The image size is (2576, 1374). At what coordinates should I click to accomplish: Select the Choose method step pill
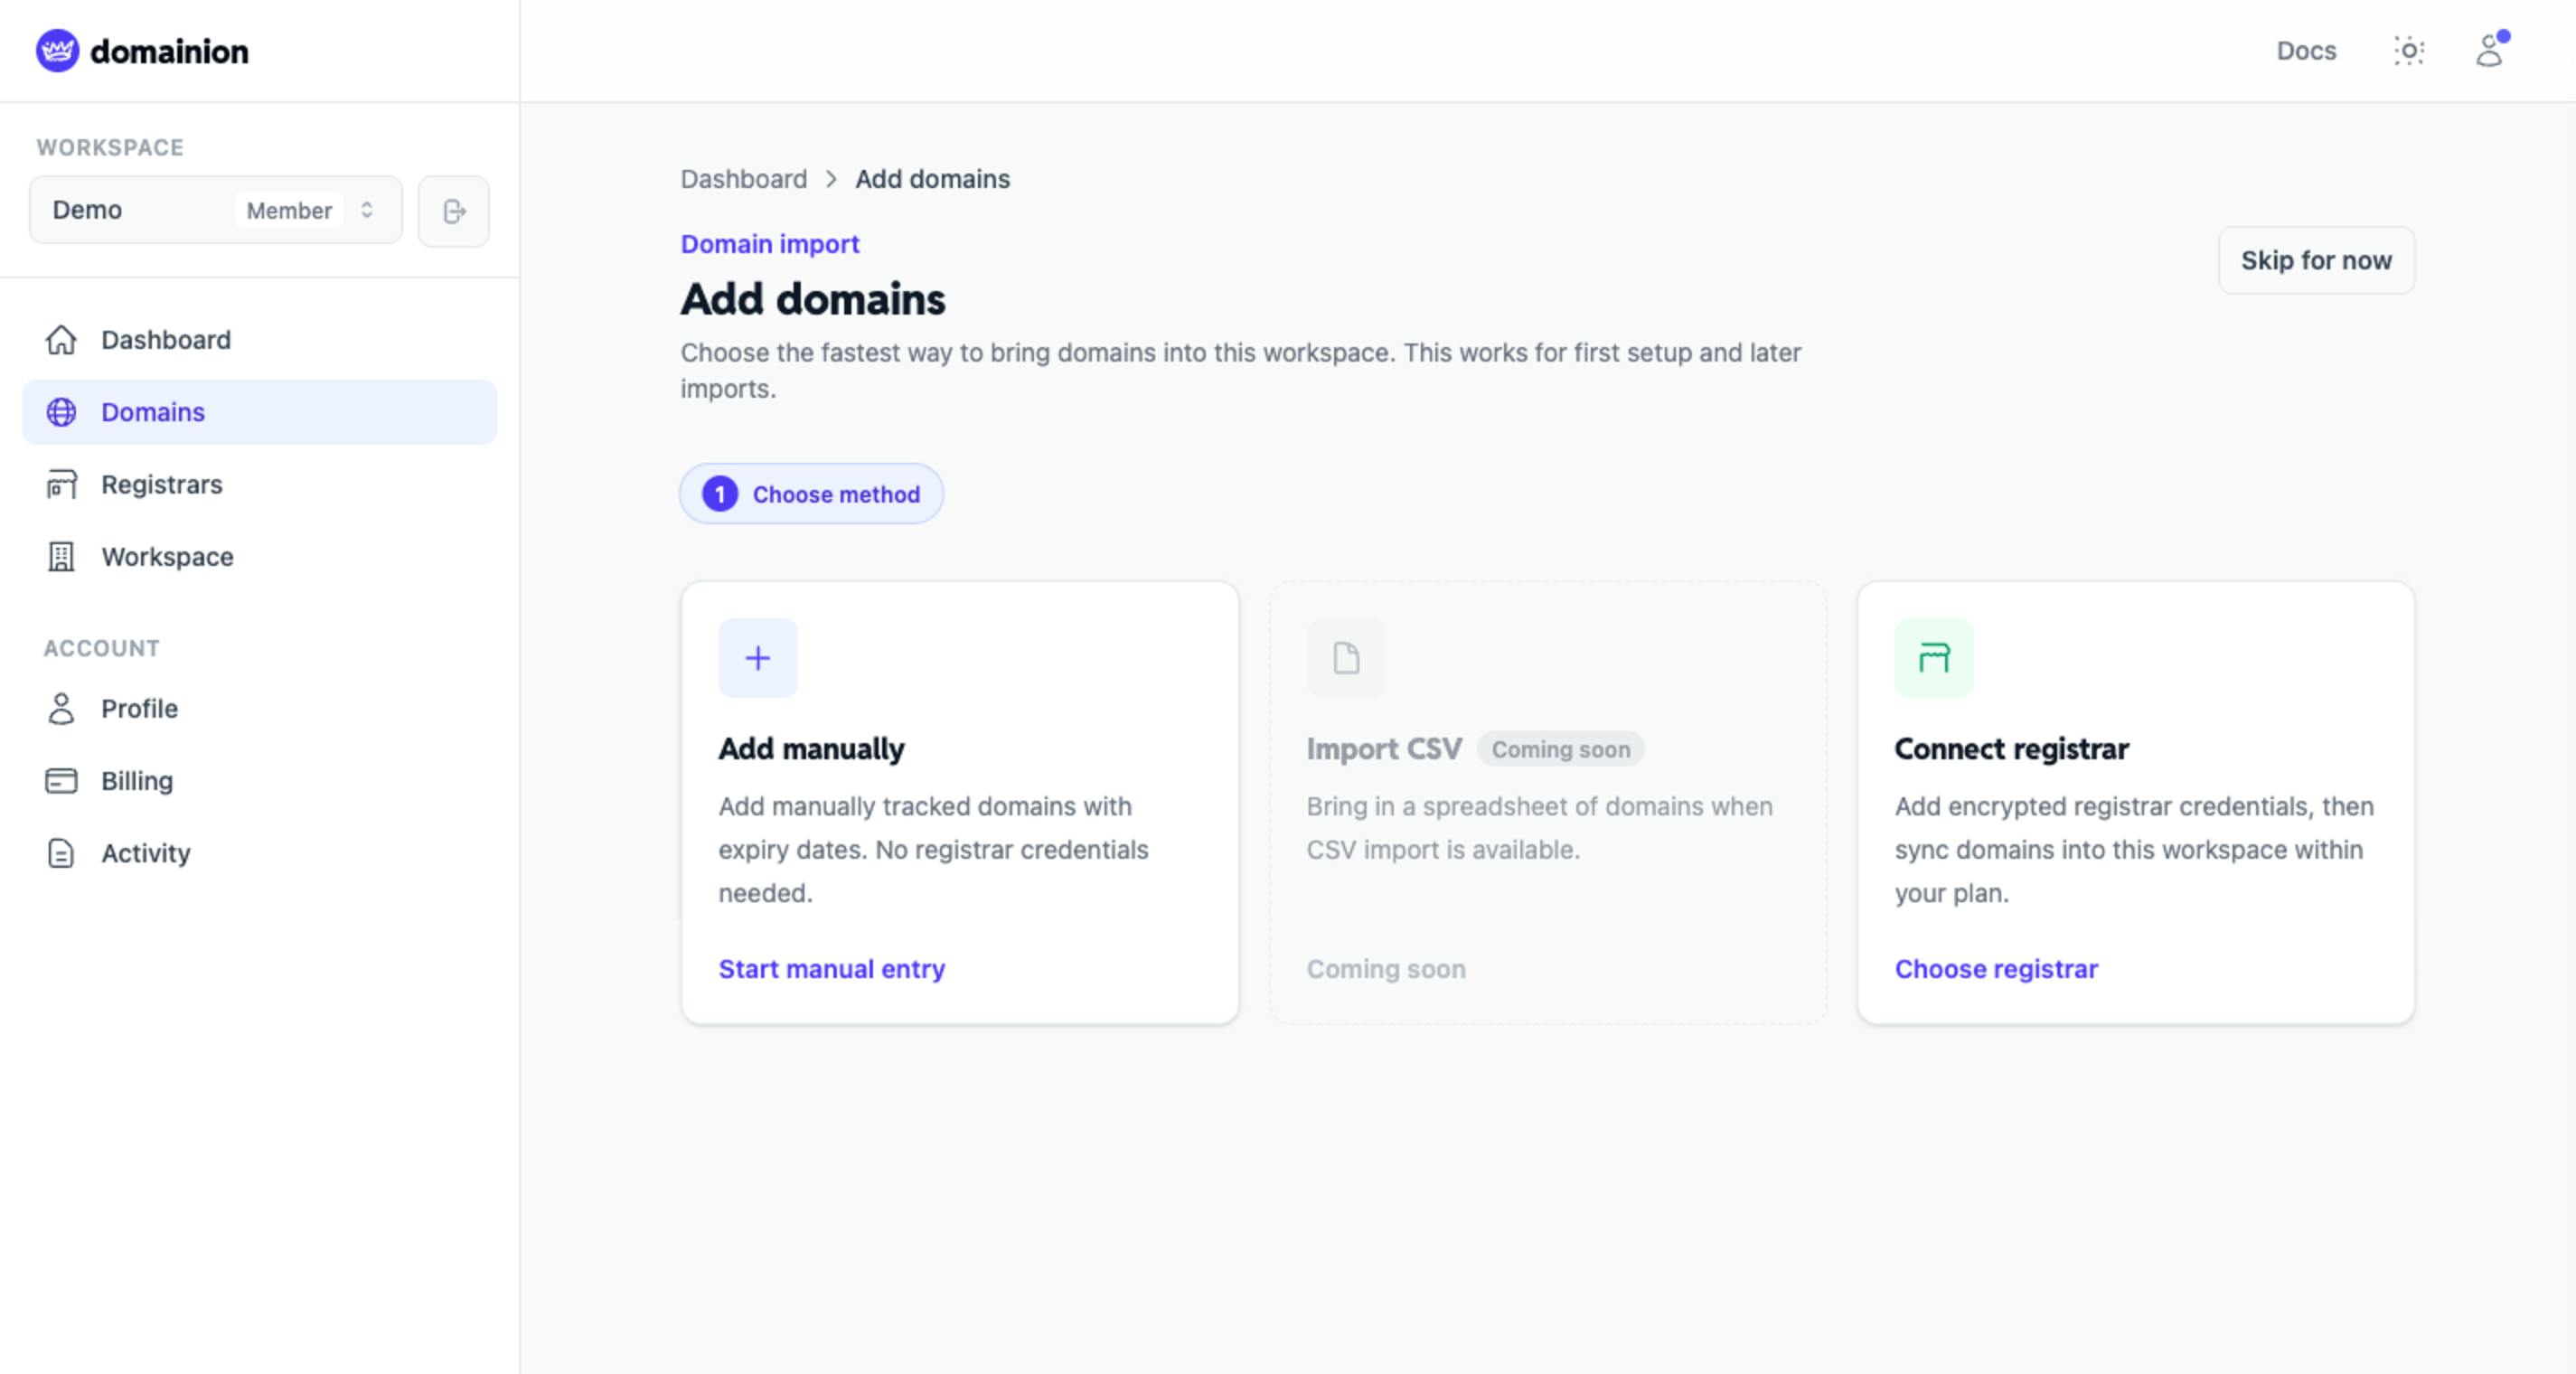[811, 494]
